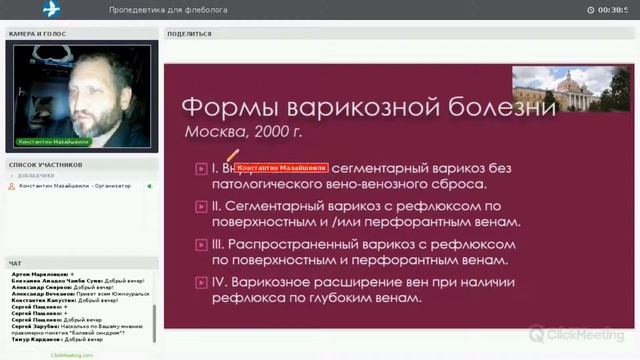The image size is (640, 360).
Task: Click slide heading Формы варикозной болезни
Action: [x=369, y=107]
